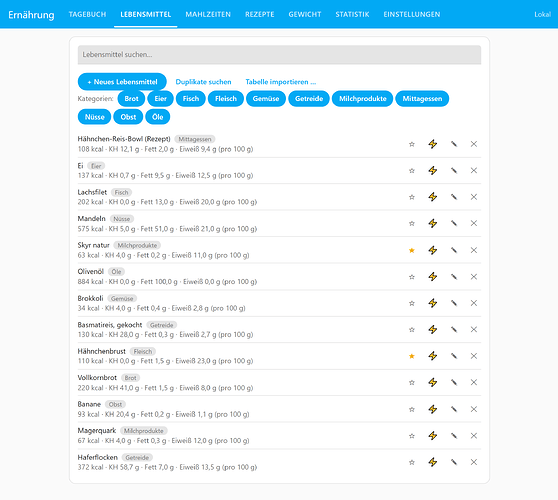
Task: Star Olivenöl as favorite
Action: 412,277
